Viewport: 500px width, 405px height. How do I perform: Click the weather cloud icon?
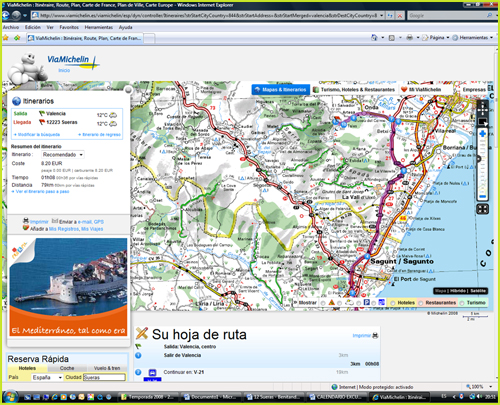[349, 303]
